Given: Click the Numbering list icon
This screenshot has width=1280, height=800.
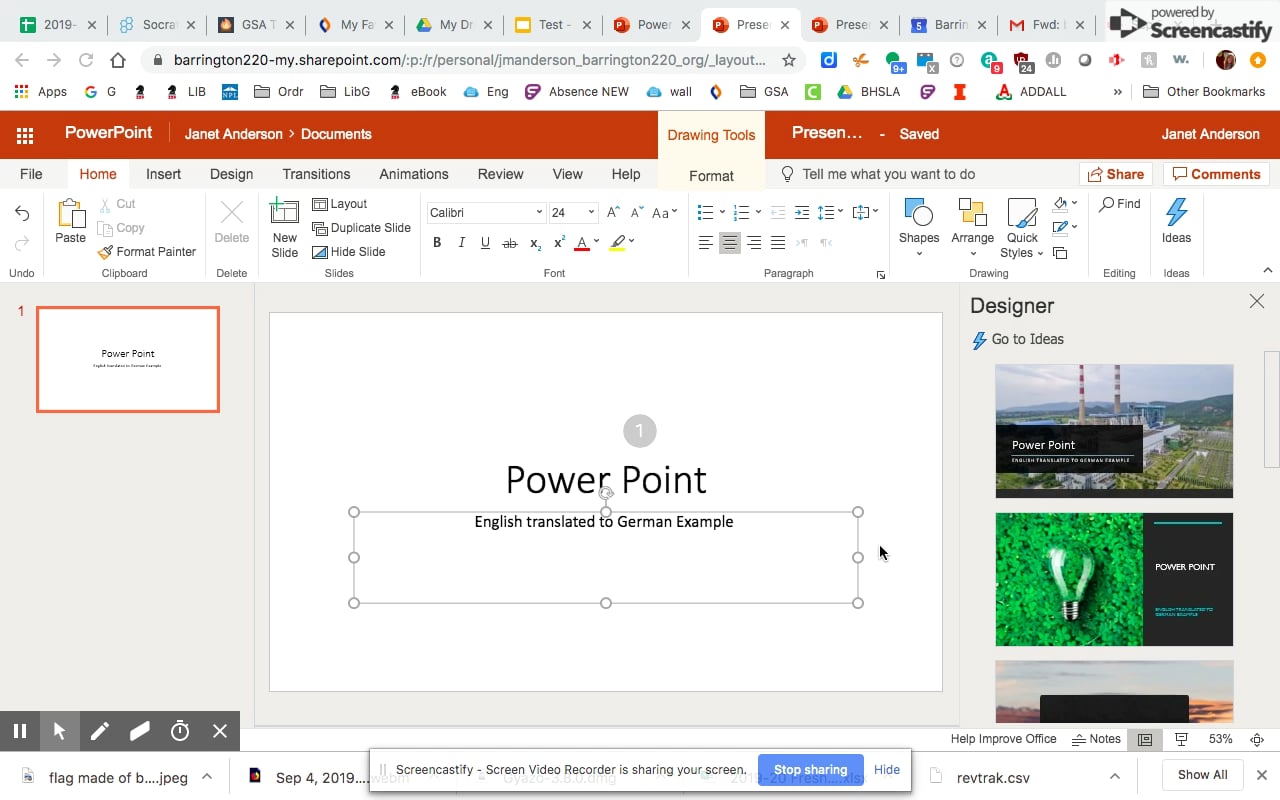Looking at the screenshot, I should pyautogui.click(x=741, y=212).
